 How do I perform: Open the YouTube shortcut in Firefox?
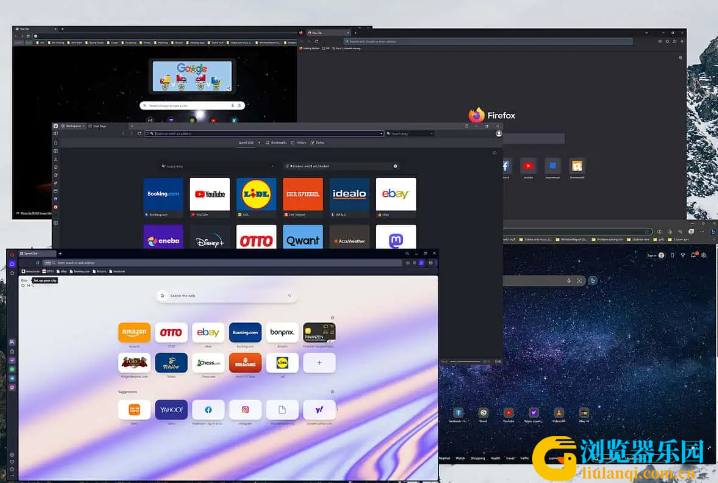[528, 166]
